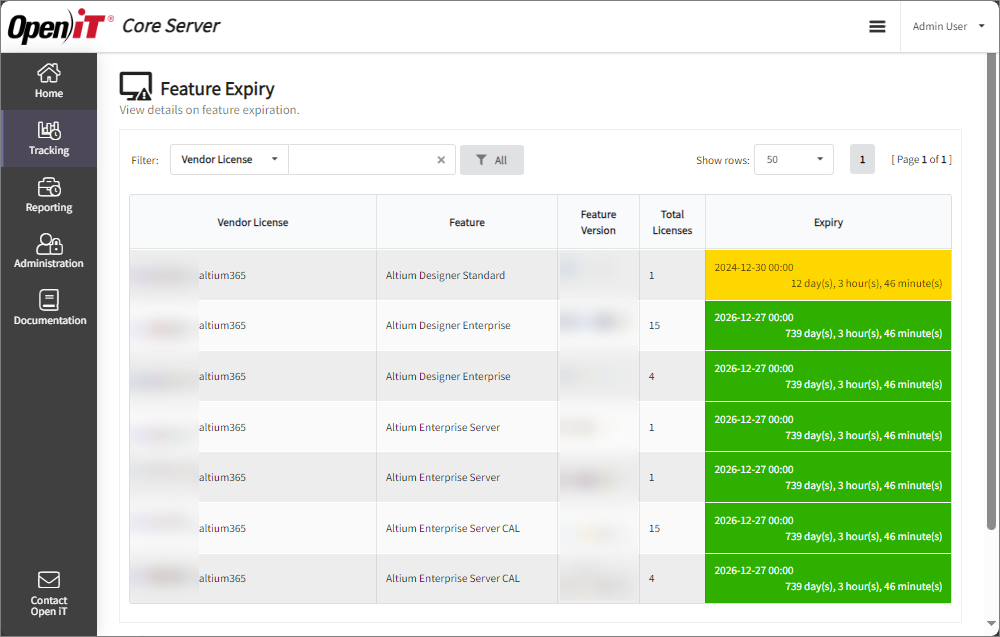Click the Open iT logo
Image resolution: width=1000 pixels, height=637 pixels.
60,27
